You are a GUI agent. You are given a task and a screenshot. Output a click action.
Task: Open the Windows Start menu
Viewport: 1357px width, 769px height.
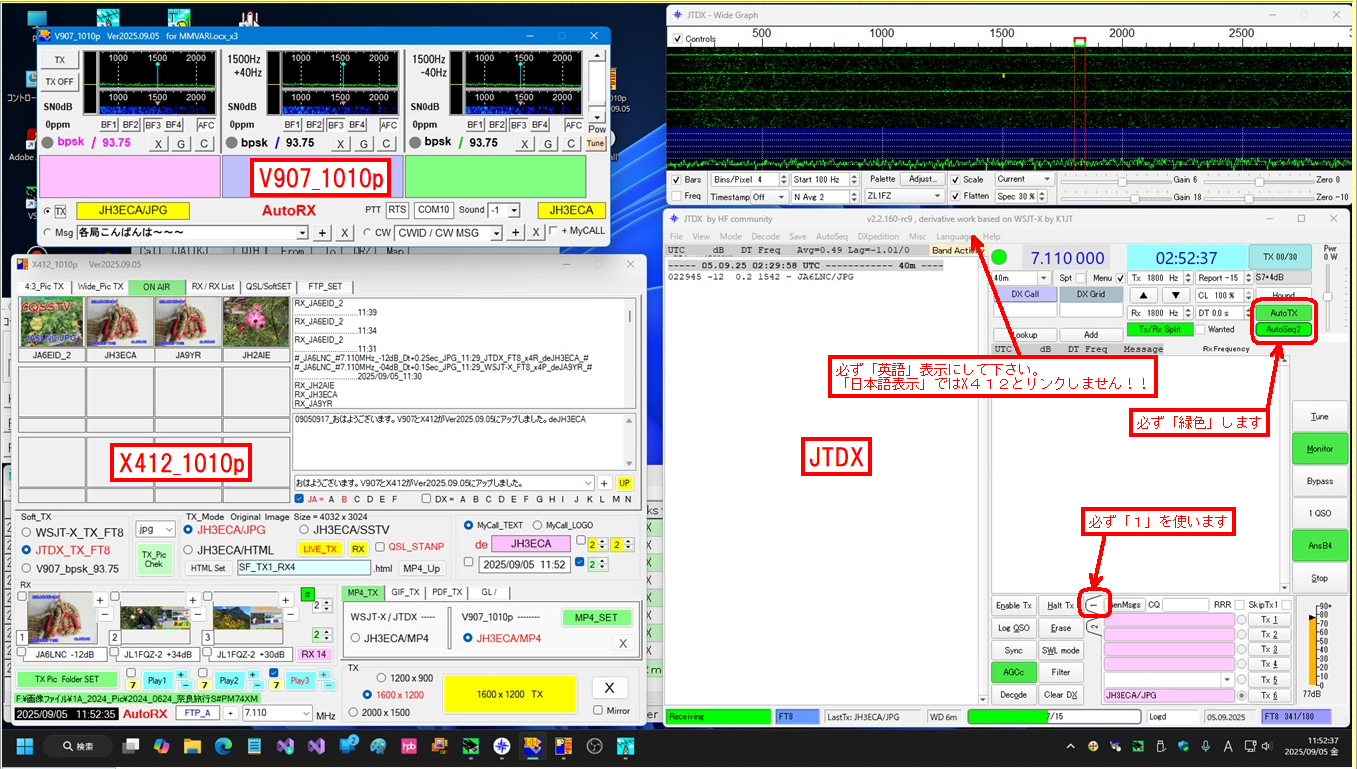click(24, 746)
